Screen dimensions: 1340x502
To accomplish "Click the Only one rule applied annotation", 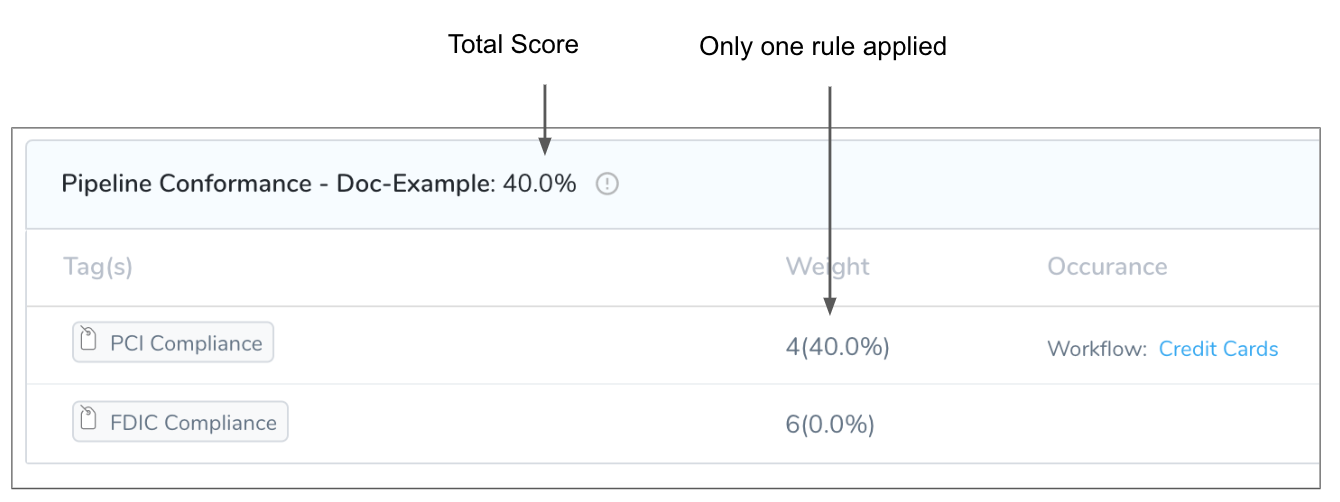I will pyautogui.click(x=823, y=46).
